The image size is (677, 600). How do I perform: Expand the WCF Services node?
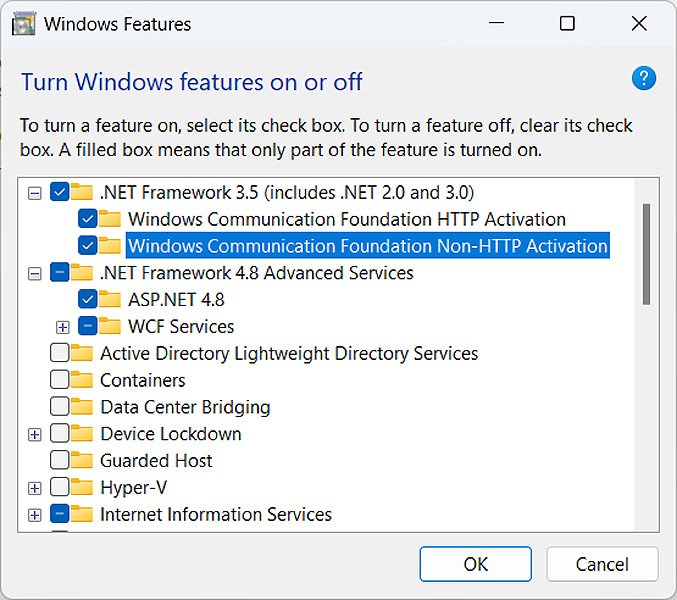63,326
